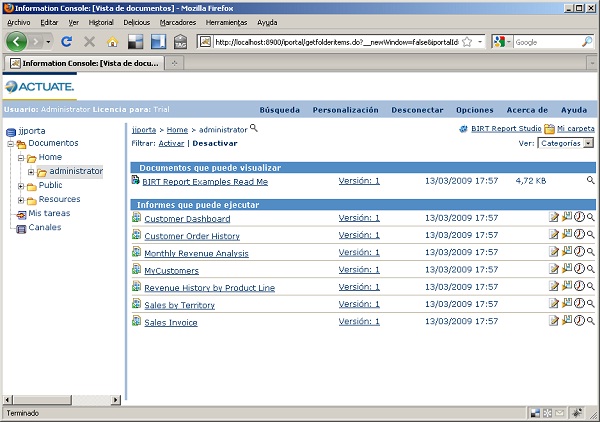Screen dimensions: 600x422
Task: Click the TAG toolbar icon
Action: [x=181, y=42]
